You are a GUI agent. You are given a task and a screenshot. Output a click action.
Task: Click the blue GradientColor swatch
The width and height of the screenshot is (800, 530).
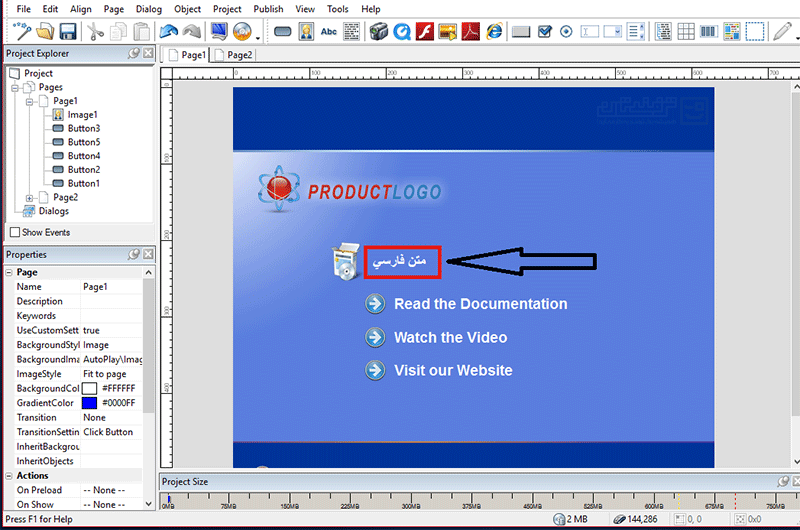(x=89, y=402)
